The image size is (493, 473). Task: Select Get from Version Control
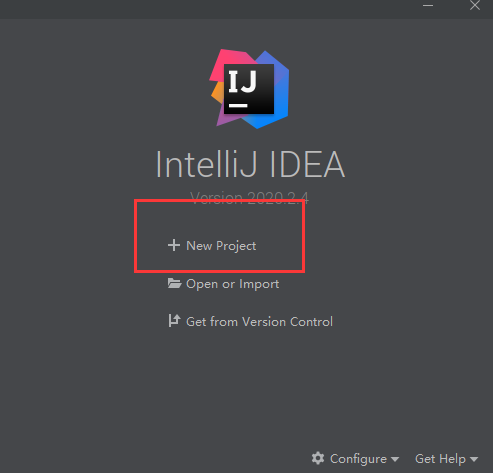coord(259,322)
